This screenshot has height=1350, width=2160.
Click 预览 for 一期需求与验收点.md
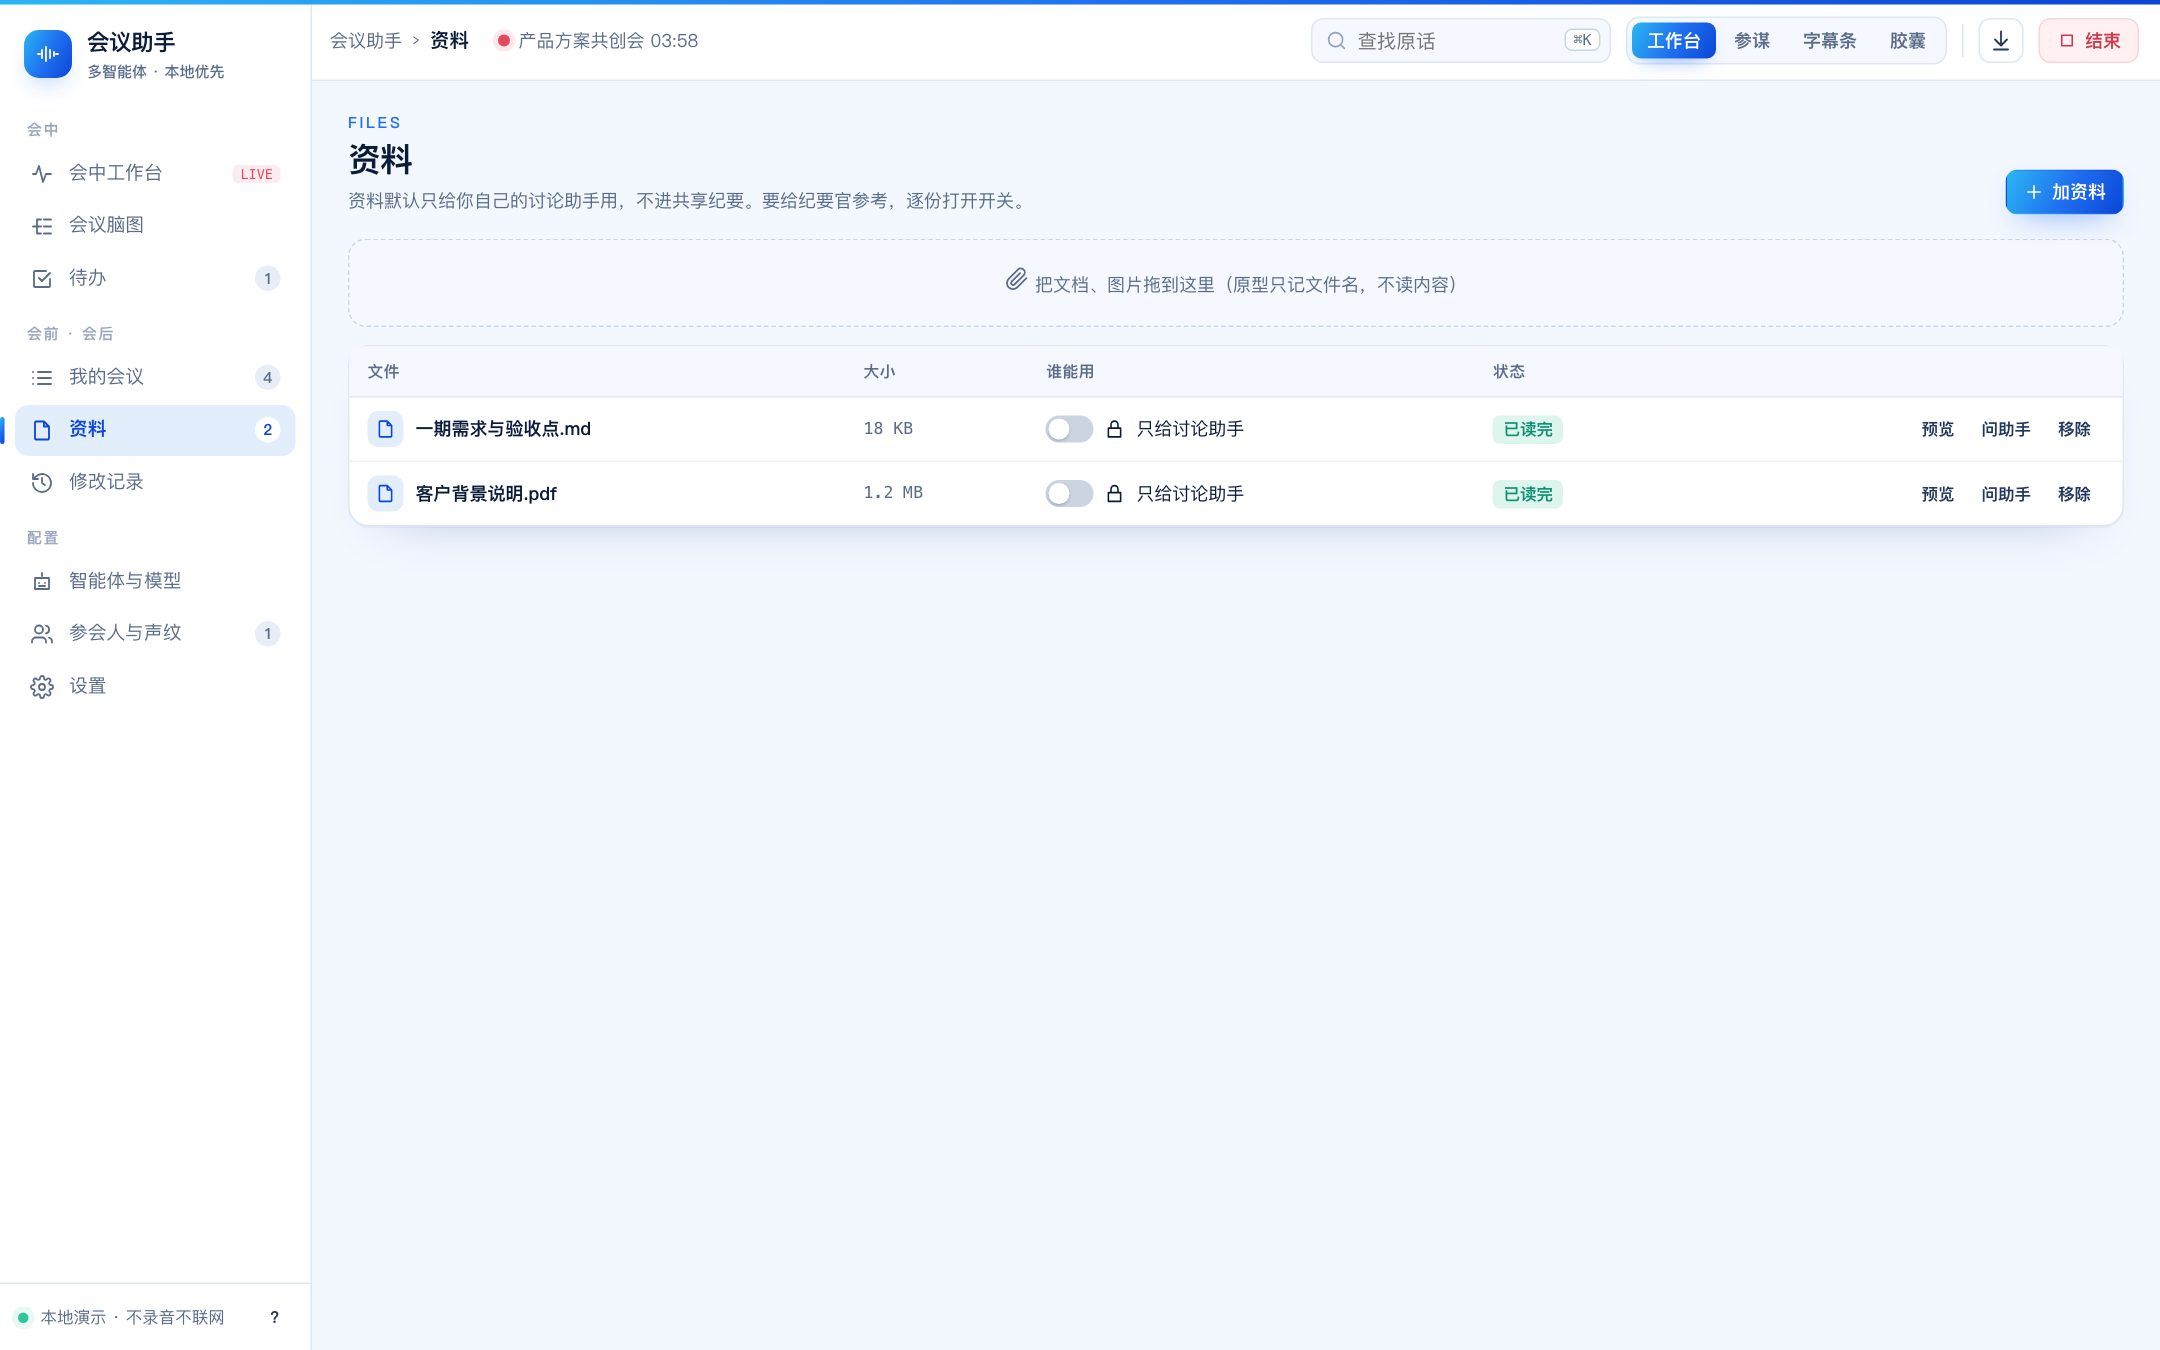click(x=1937, y=429)
